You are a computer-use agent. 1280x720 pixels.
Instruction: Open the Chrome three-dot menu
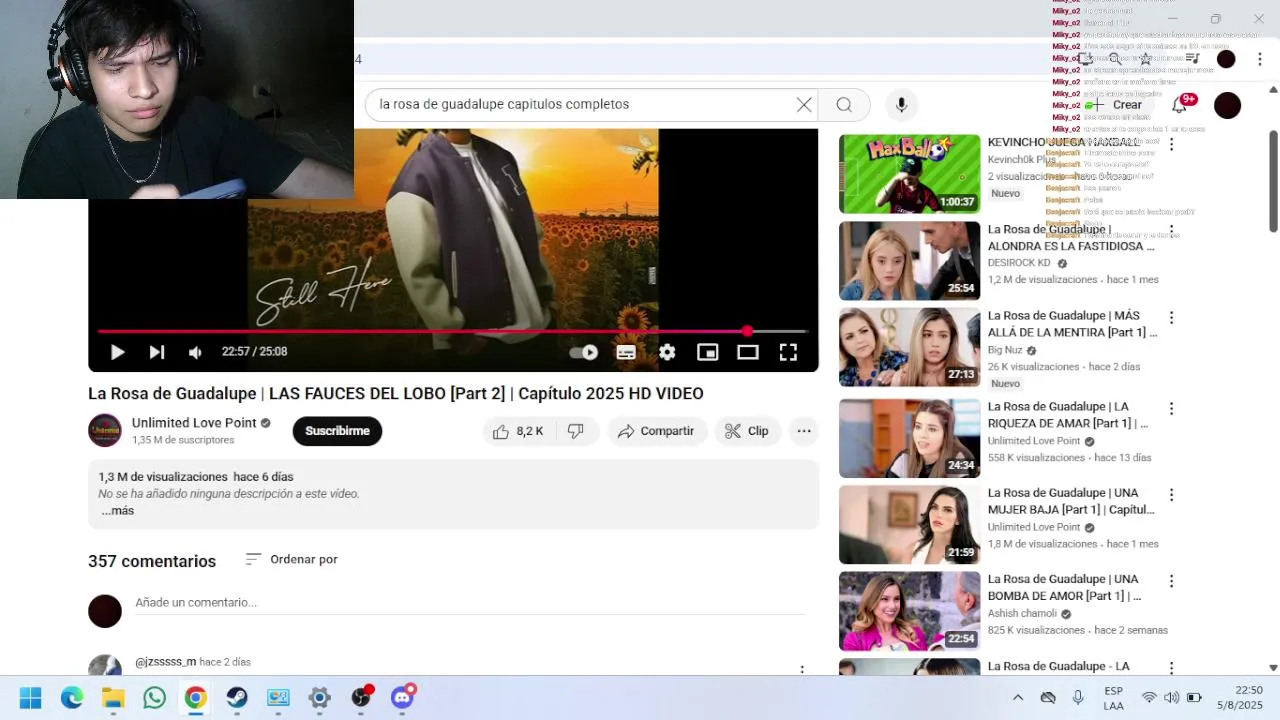[1260, 59]
